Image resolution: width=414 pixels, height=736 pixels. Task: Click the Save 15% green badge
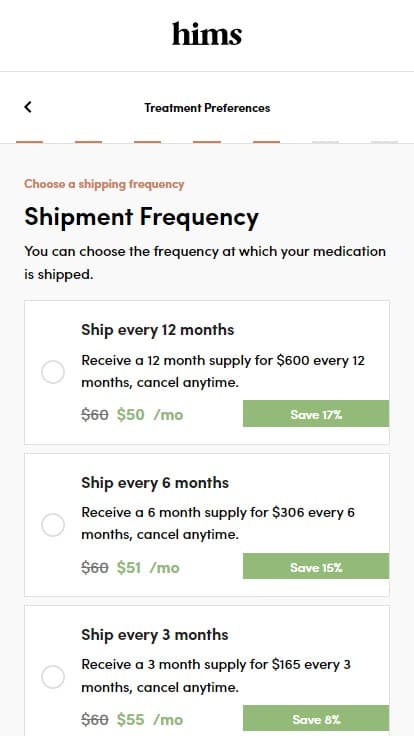click(x=316, y=566)
